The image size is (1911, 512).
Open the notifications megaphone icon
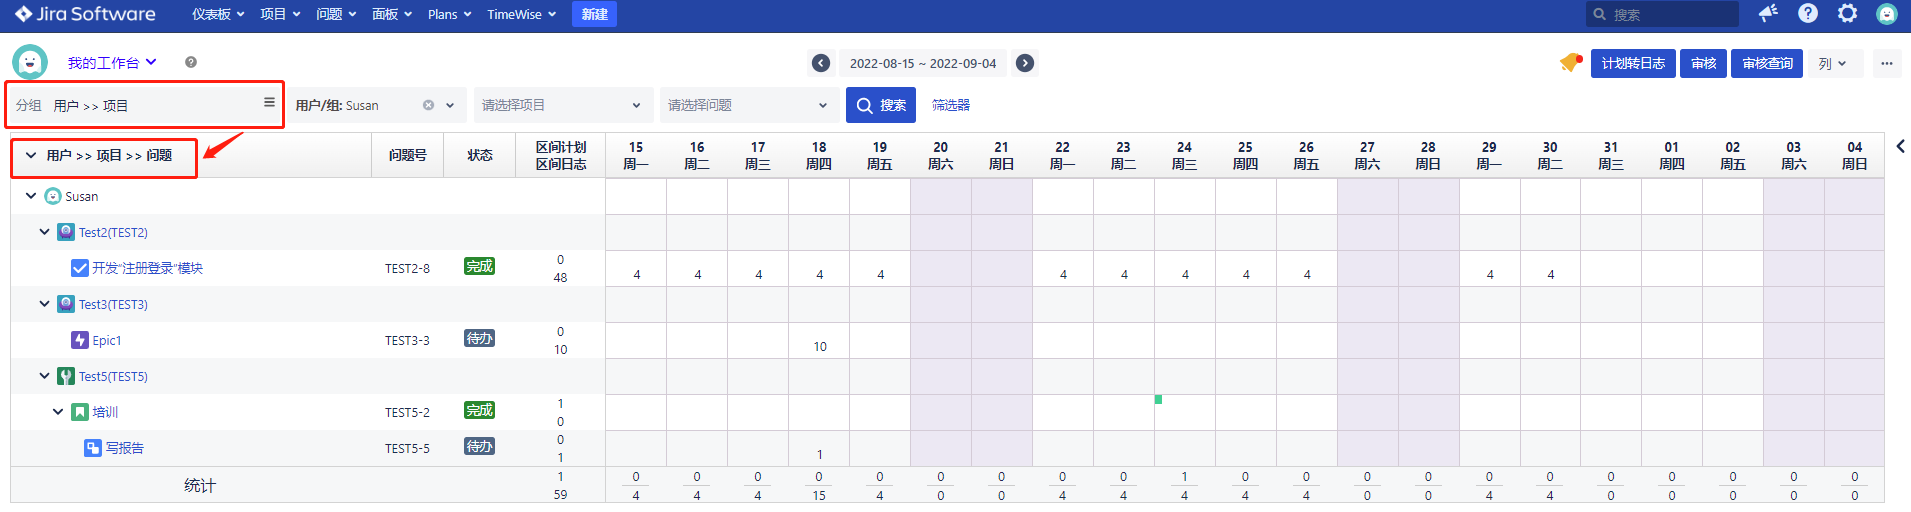(1768, 13)
